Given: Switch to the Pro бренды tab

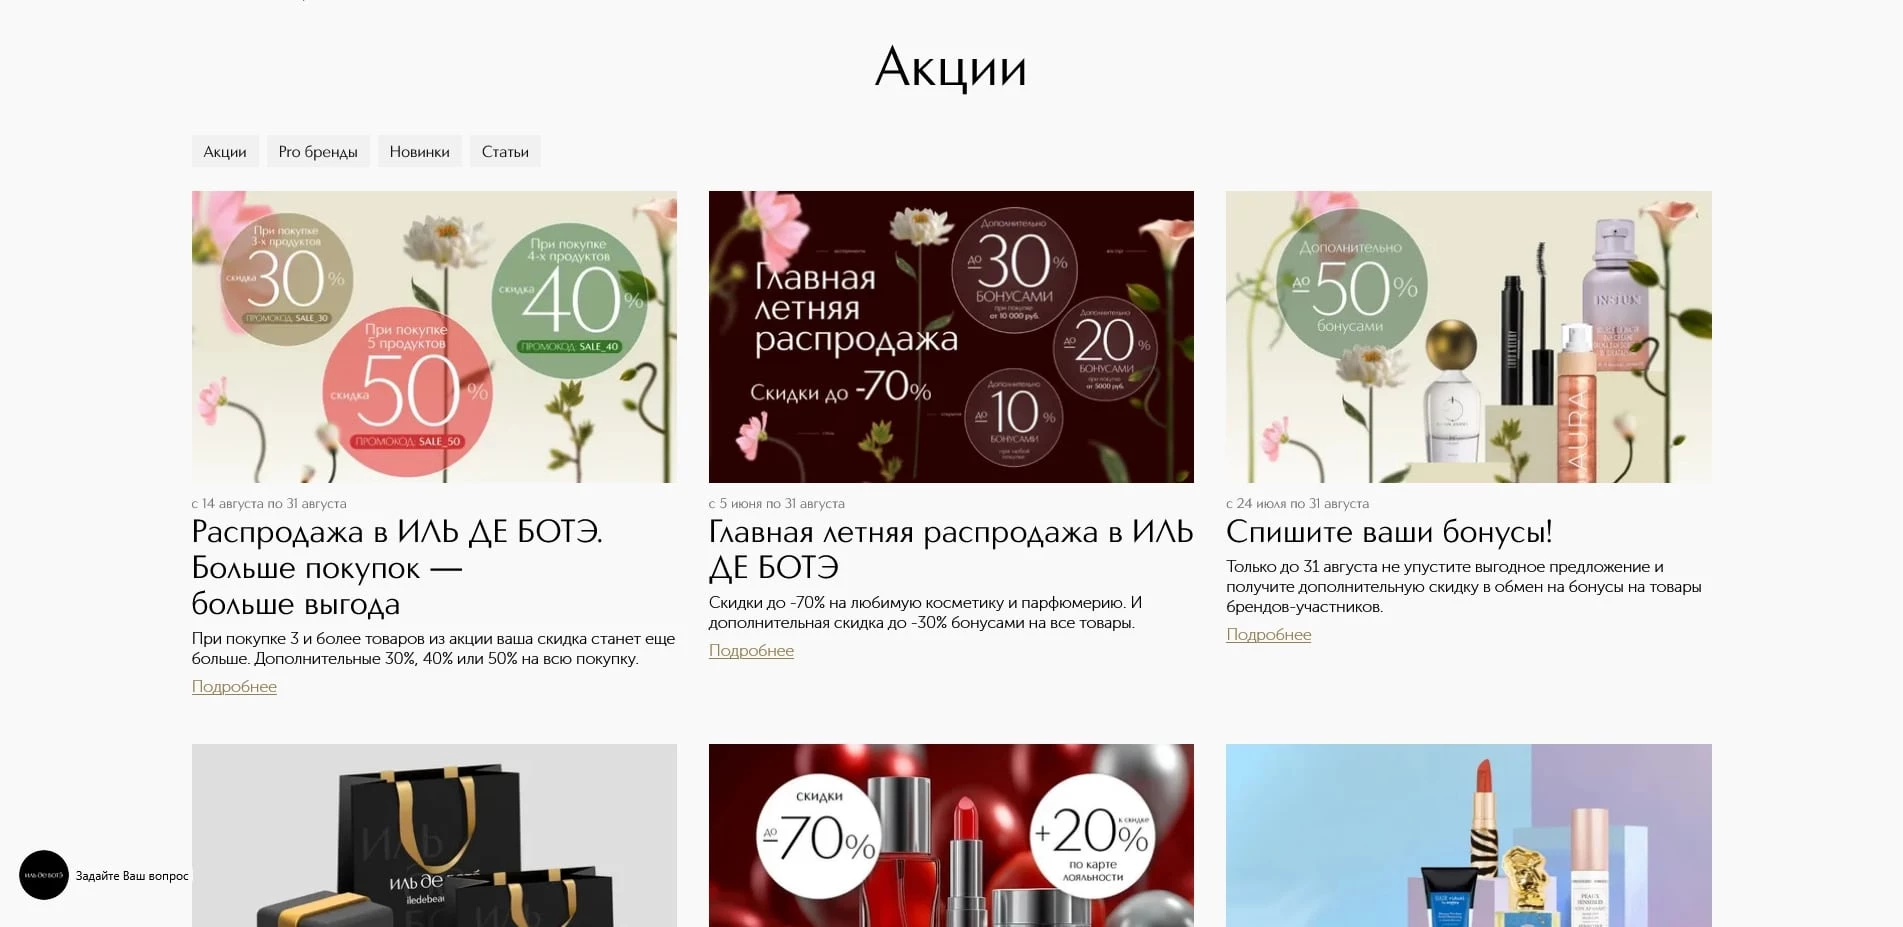Looking at the screenshot, I should pyautogui.click(x=318, y=152).
